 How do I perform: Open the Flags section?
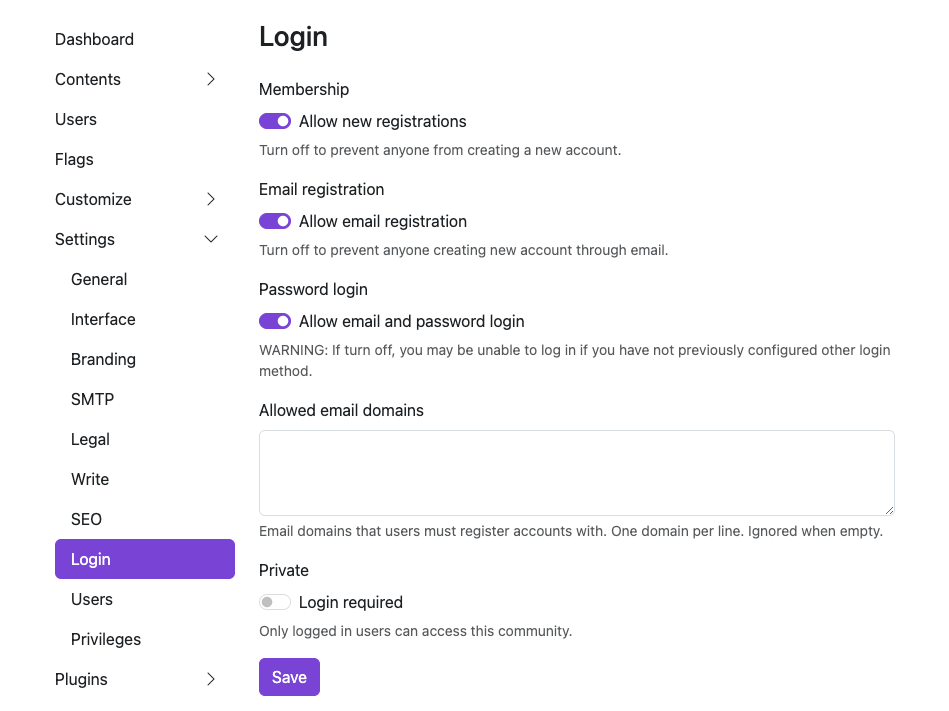74,159
